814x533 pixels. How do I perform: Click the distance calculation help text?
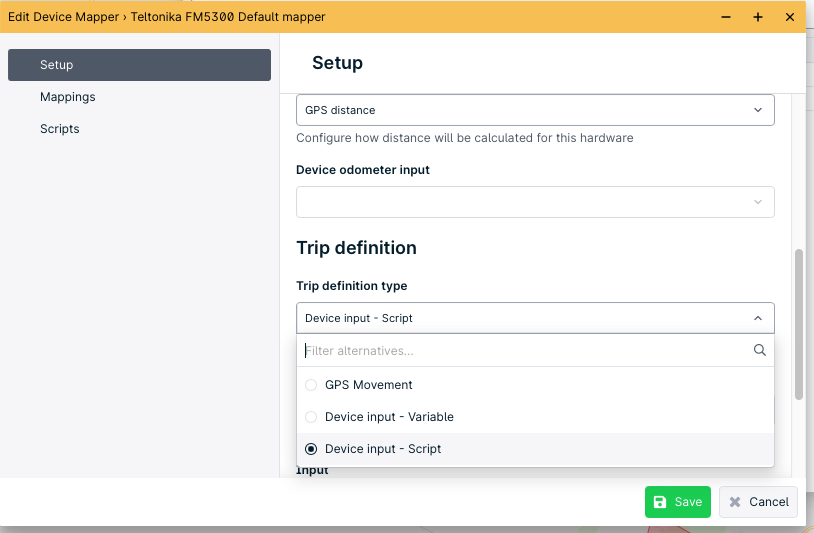(465, 138)
